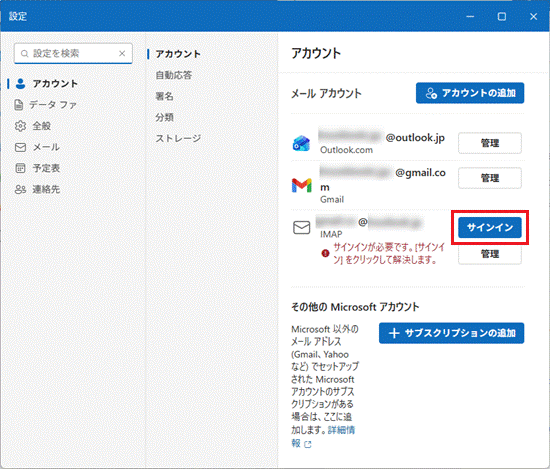Click the メール envelope icon in sidebar
550x469 pixels.
click(20, 147)
